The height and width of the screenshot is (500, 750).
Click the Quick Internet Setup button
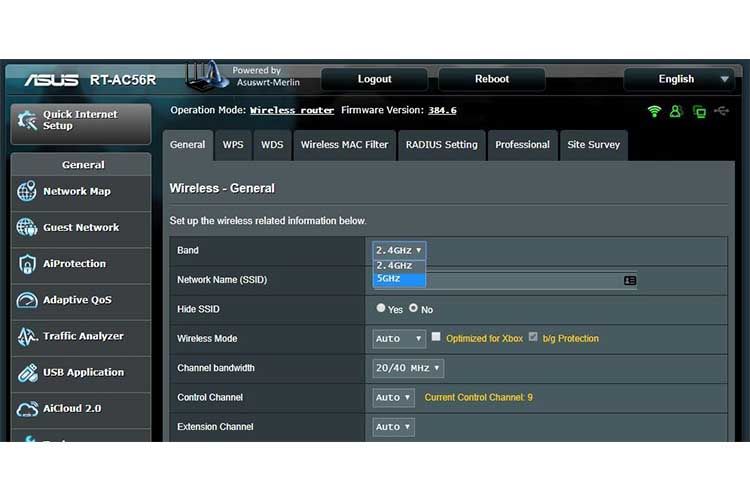pyautogui.click(x=81, y=124)
